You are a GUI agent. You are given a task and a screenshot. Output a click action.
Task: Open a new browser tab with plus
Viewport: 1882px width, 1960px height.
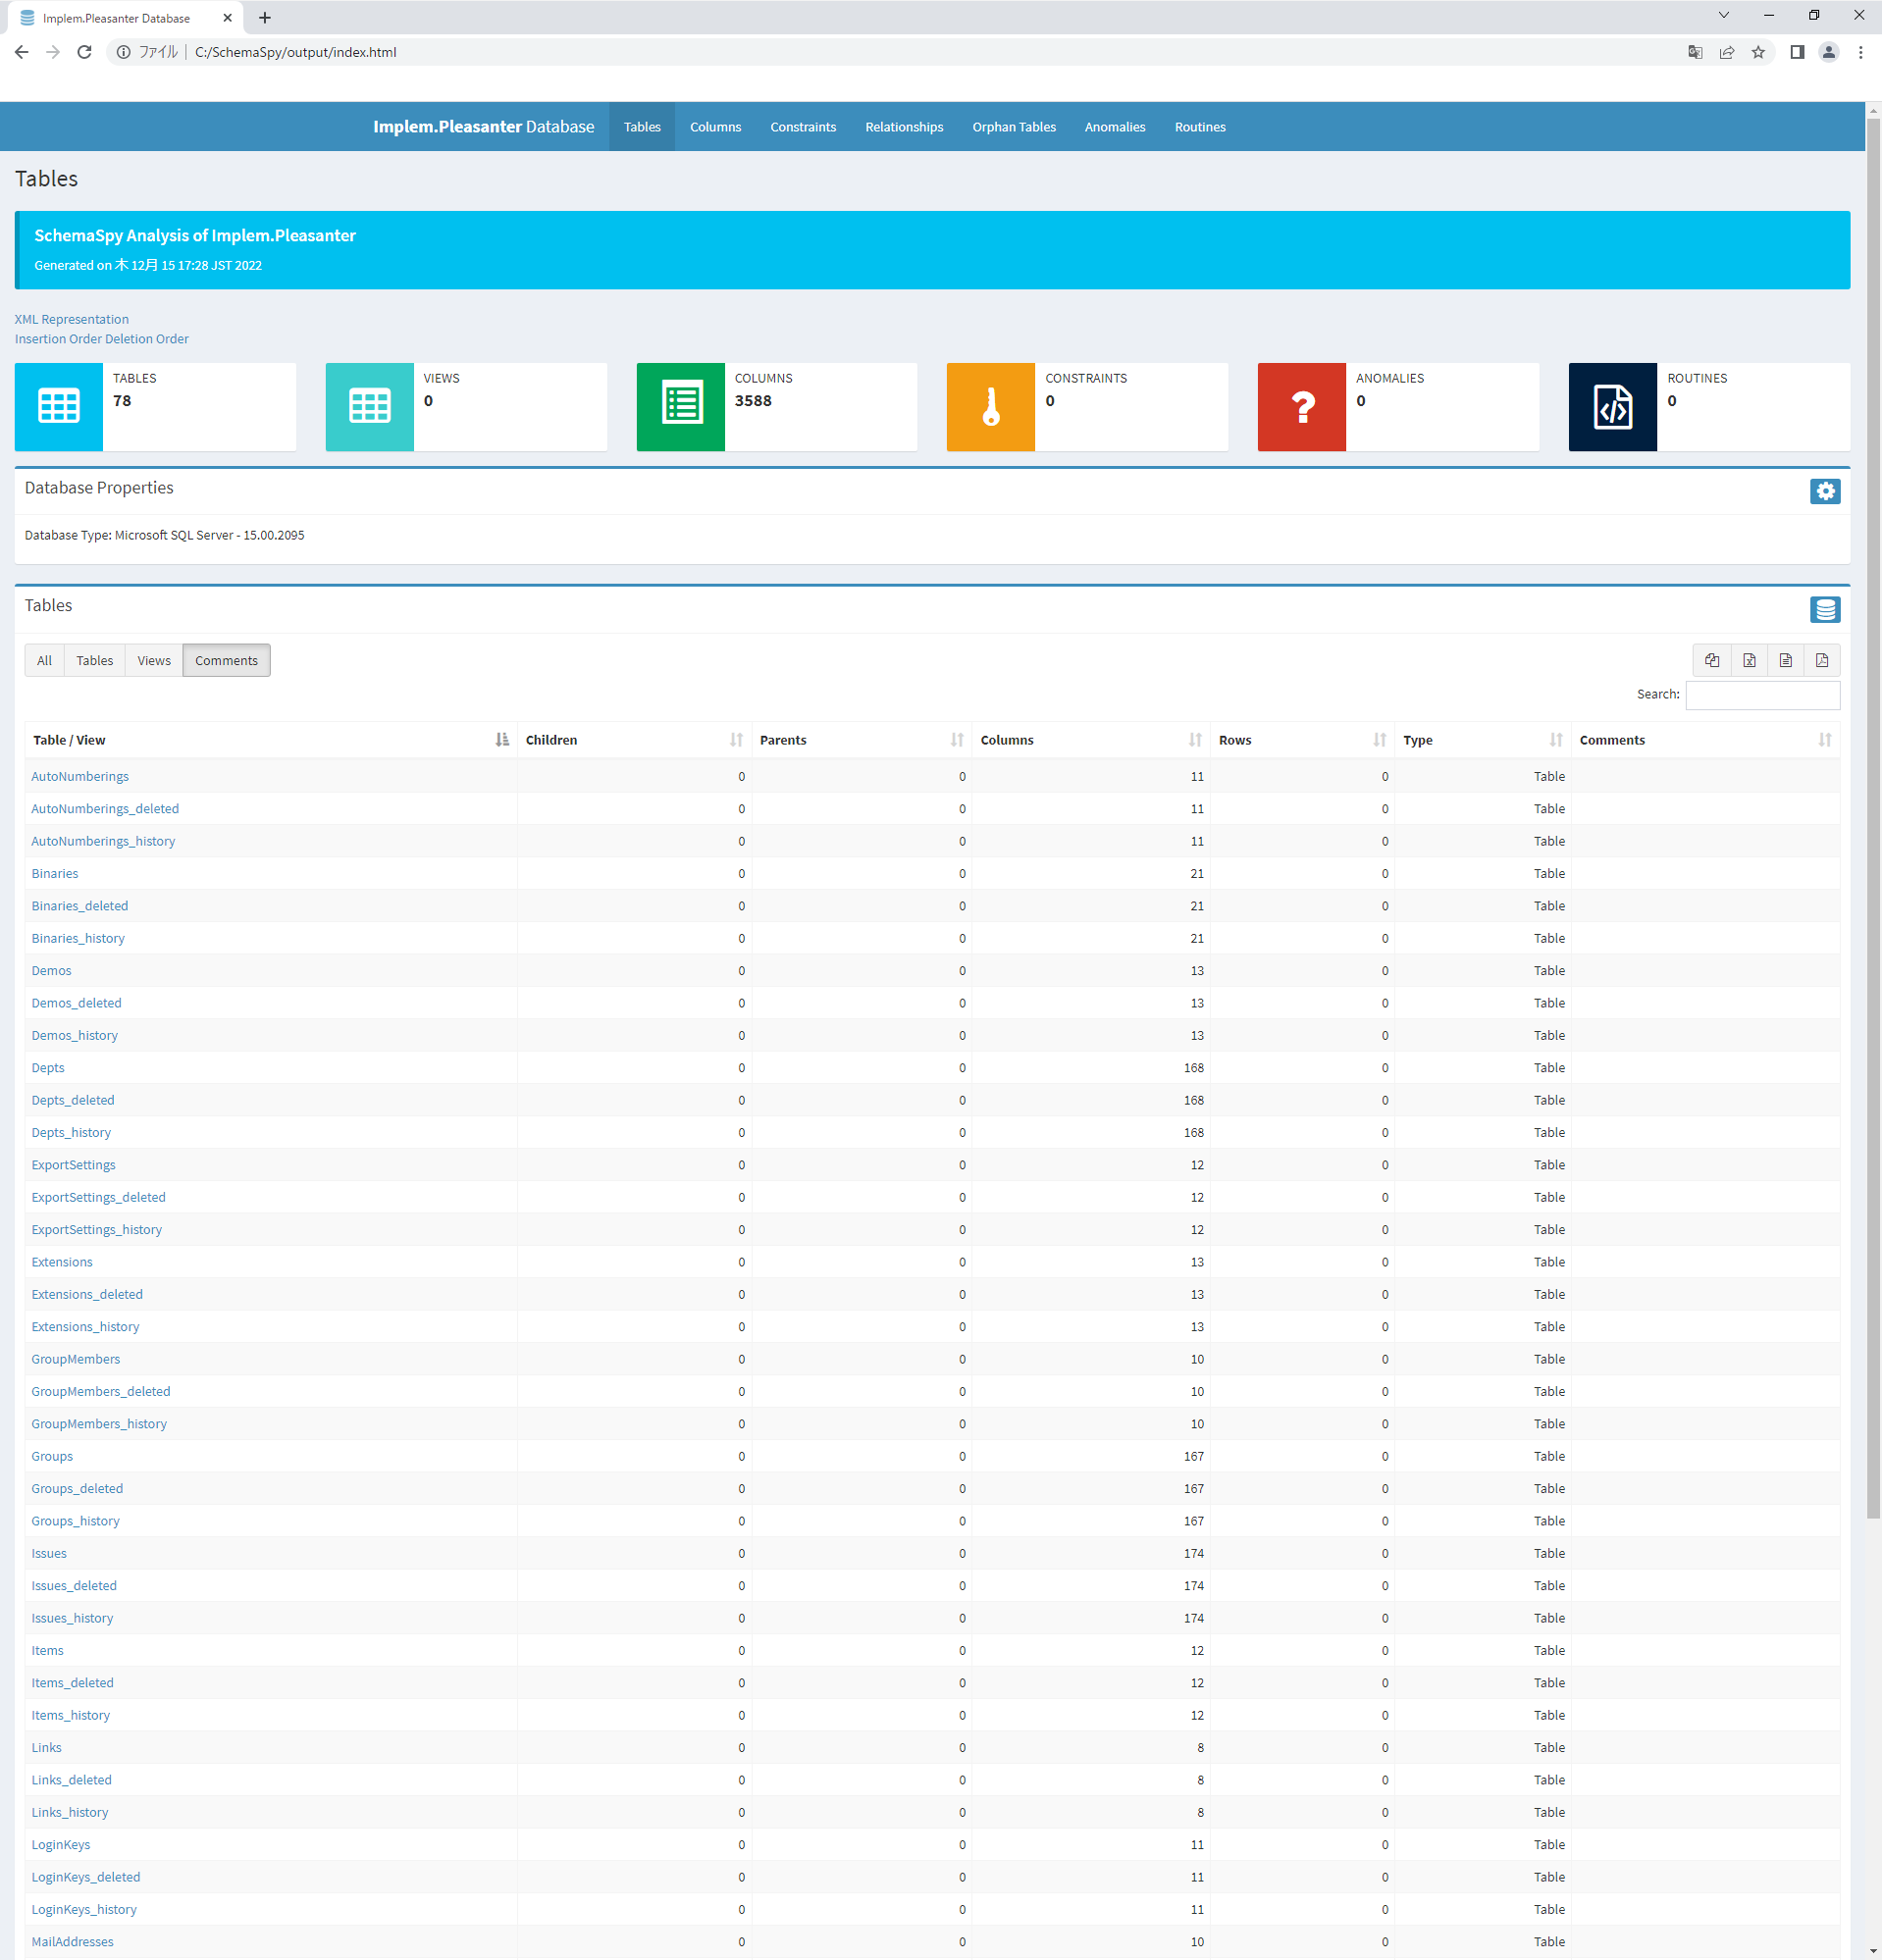tap(265, 18)
